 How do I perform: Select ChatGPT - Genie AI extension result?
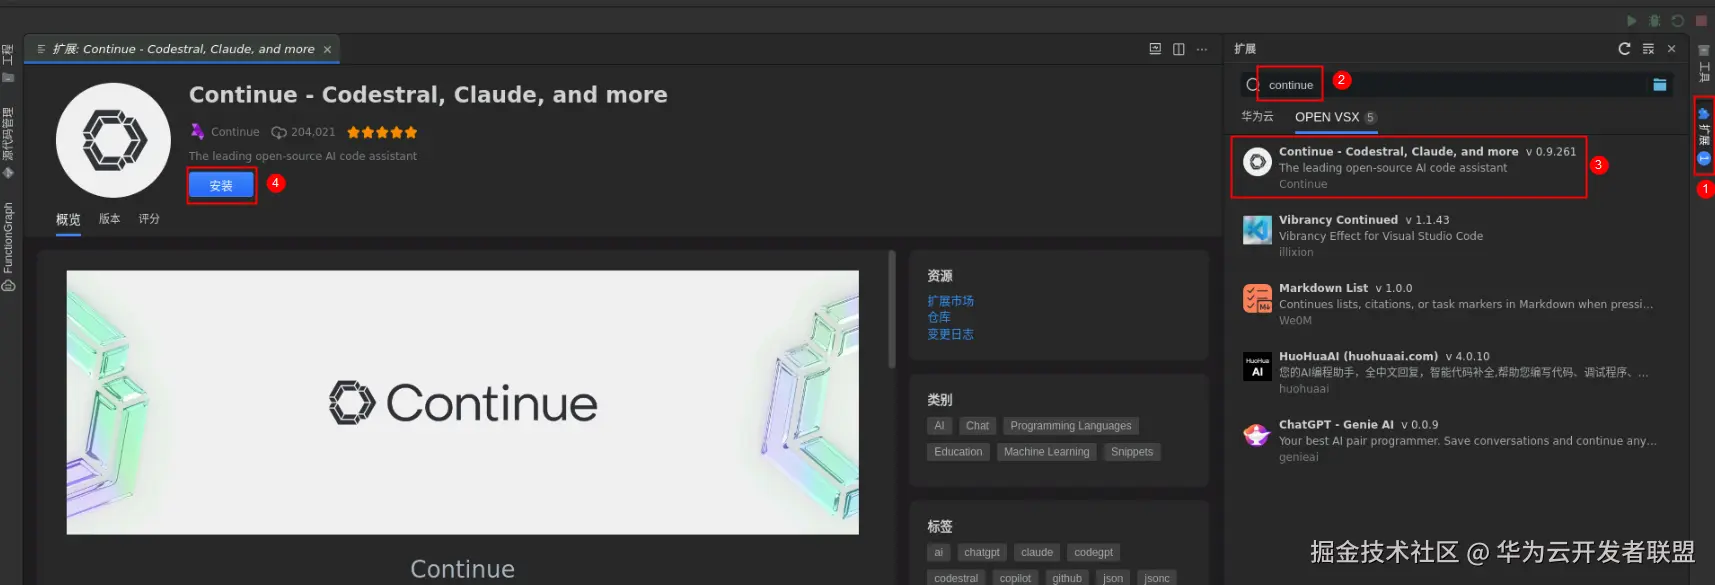pos(1457,440)
